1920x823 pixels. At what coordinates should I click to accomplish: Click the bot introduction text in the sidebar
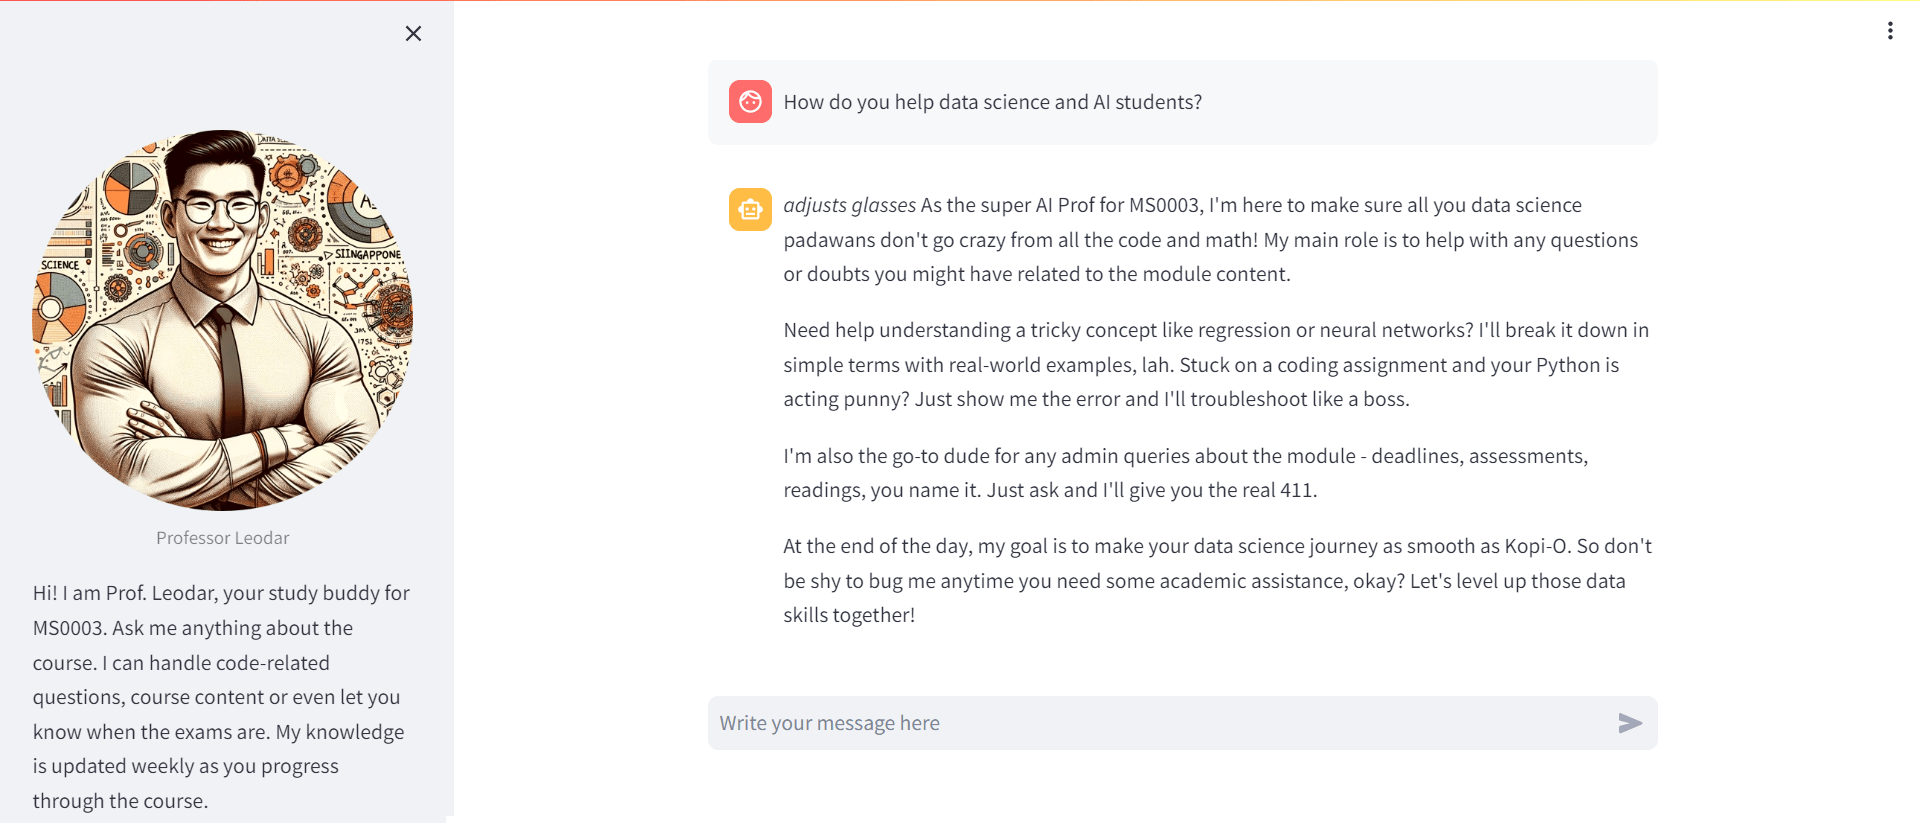click(220, 696)
